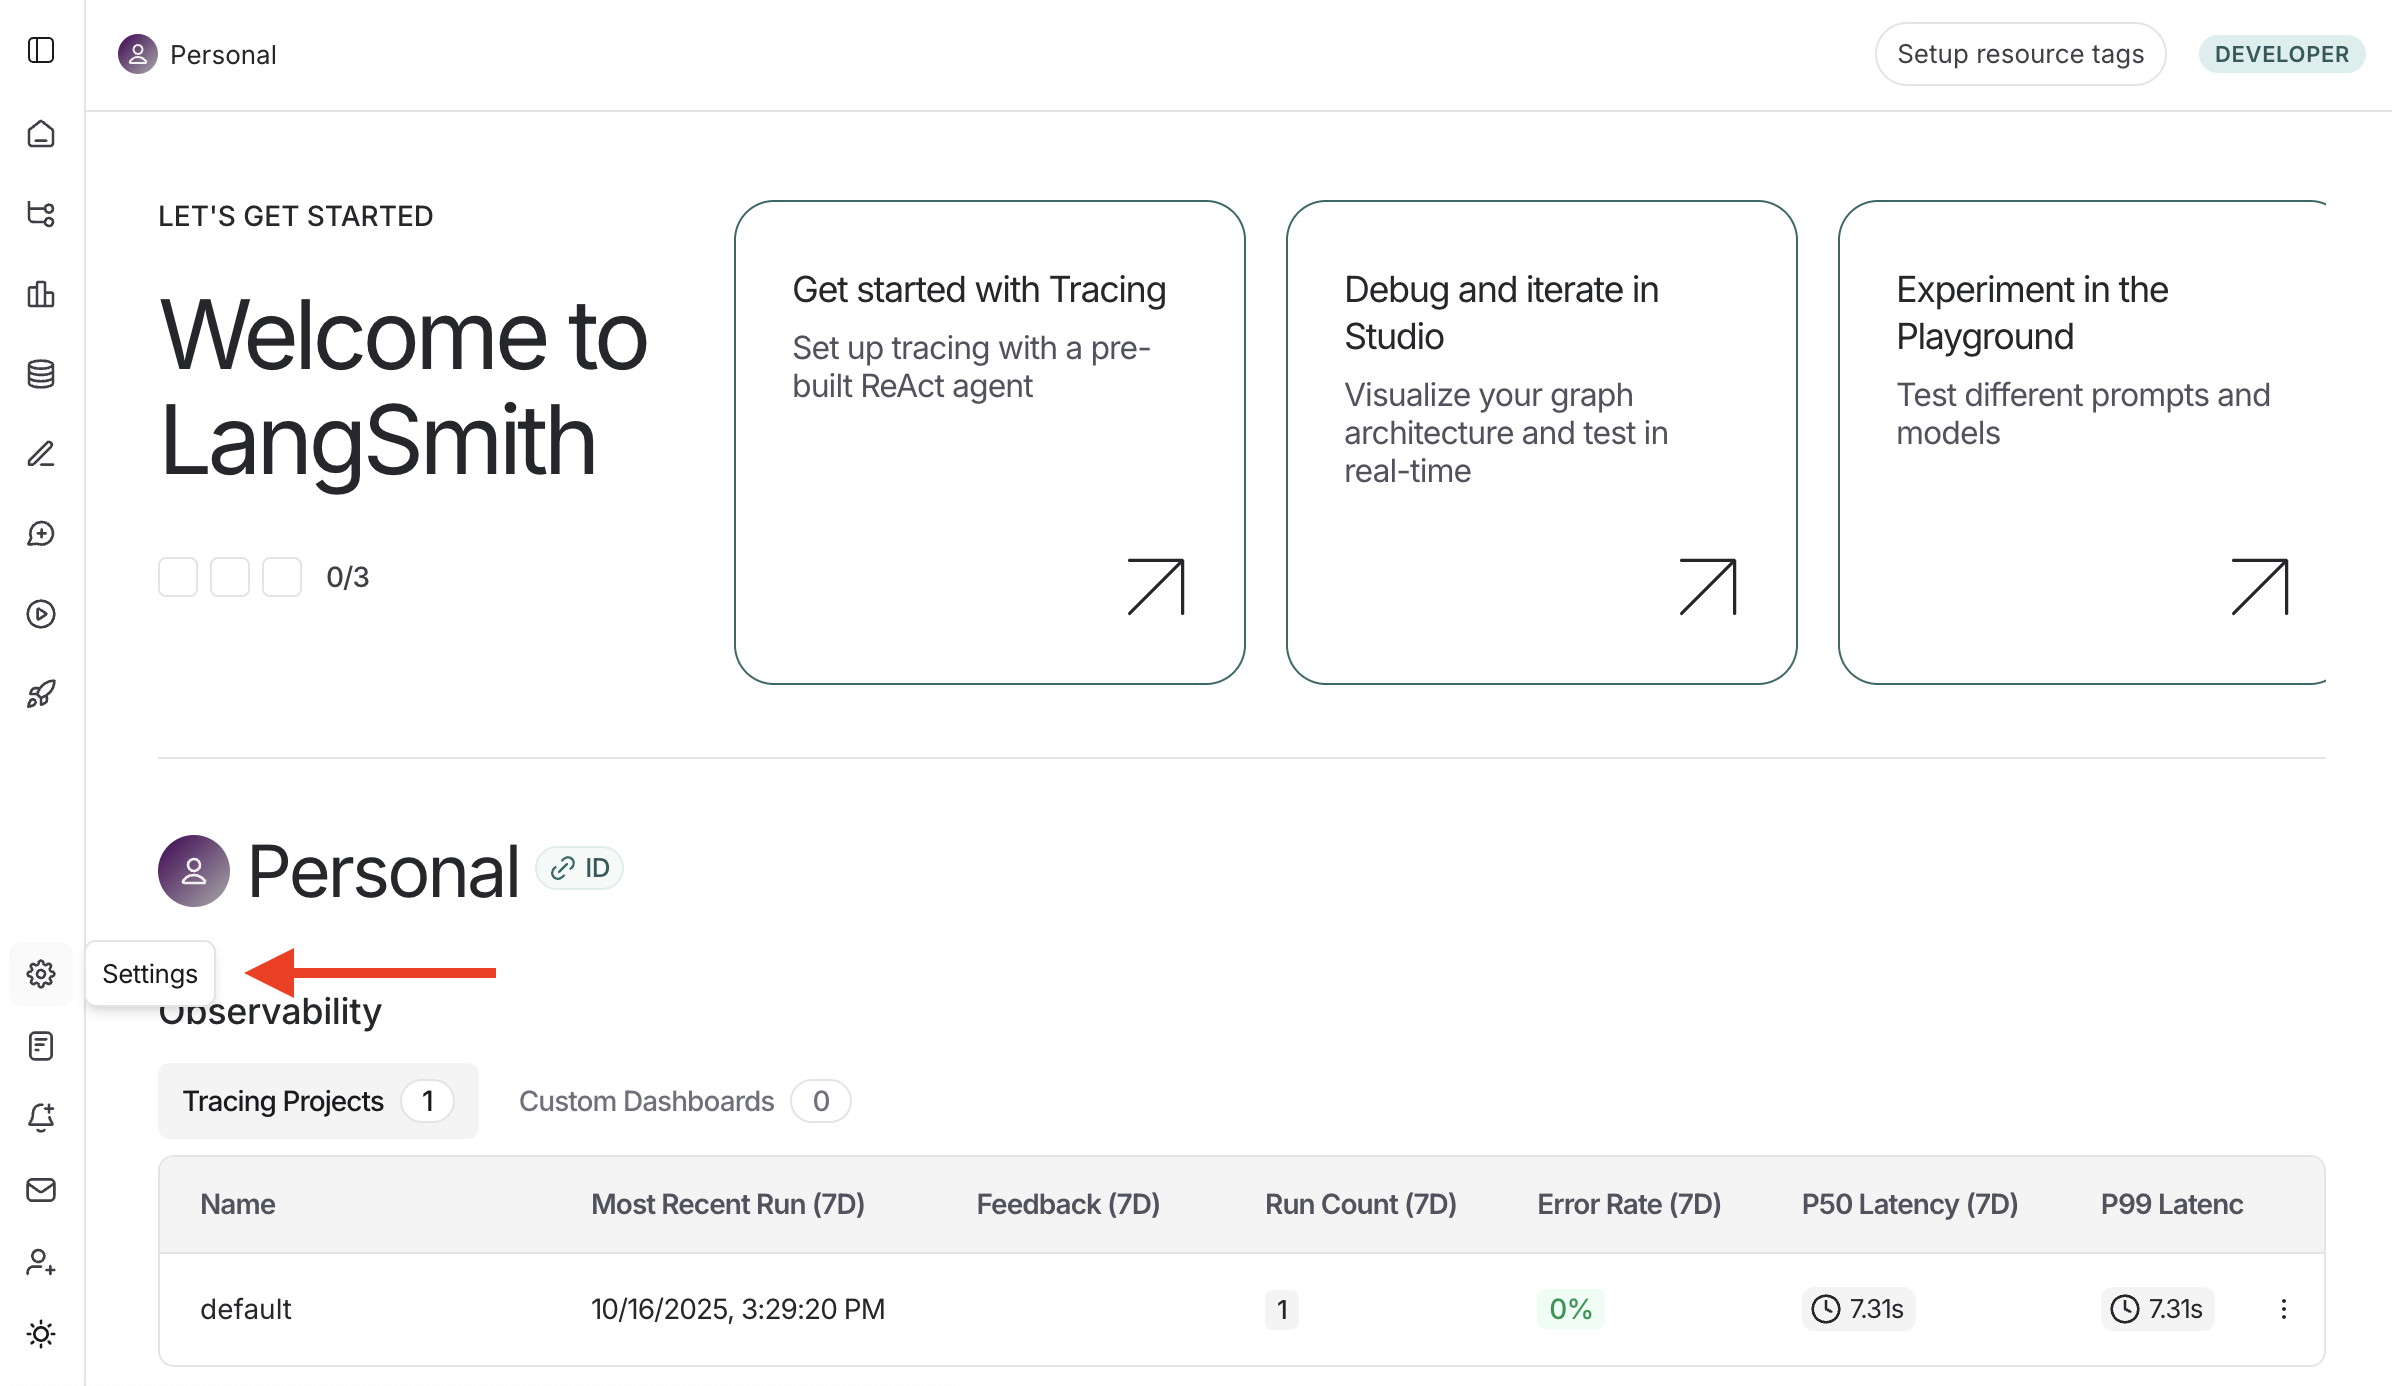Open the Deployments rocket sidebar icon
The height and width of the screenshot is (1386, 2392).
pos(41,694)
